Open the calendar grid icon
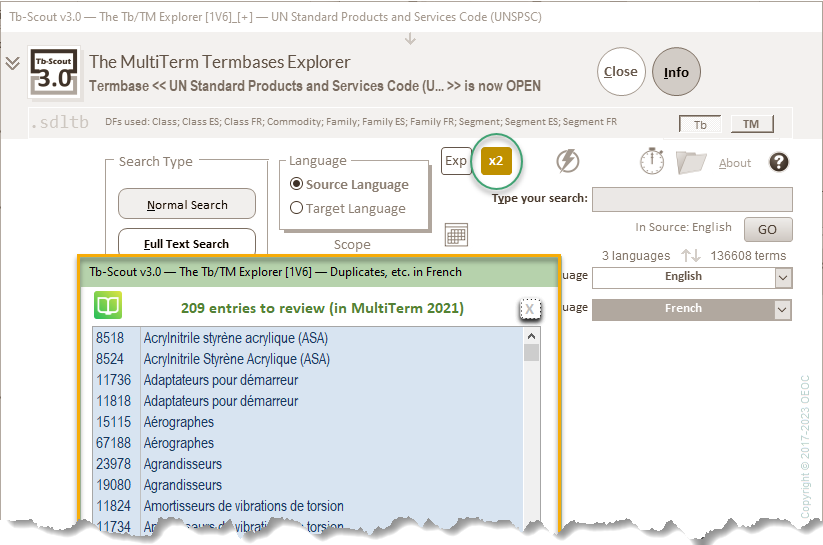Viewport: 823px width, 545px height. 456,235
